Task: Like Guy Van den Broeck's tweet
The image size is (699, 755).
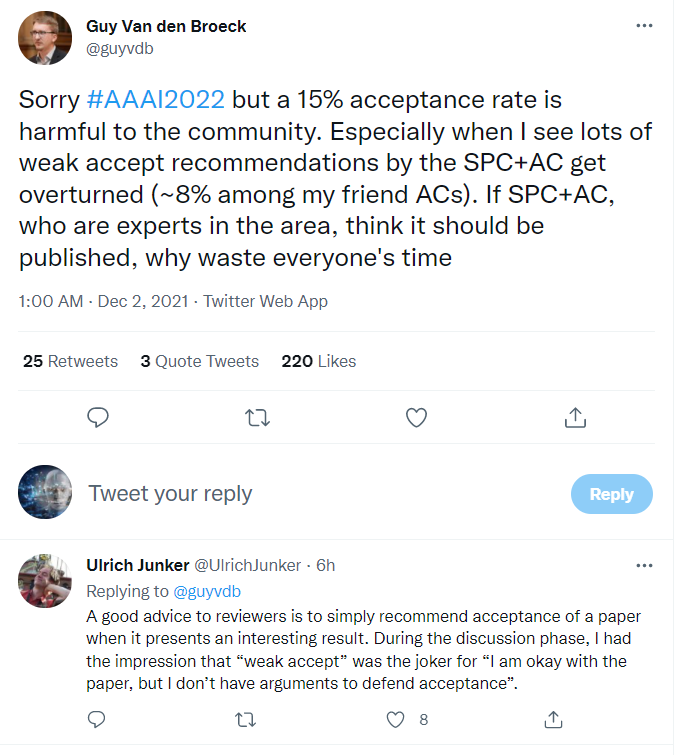Action: [416, 417]
